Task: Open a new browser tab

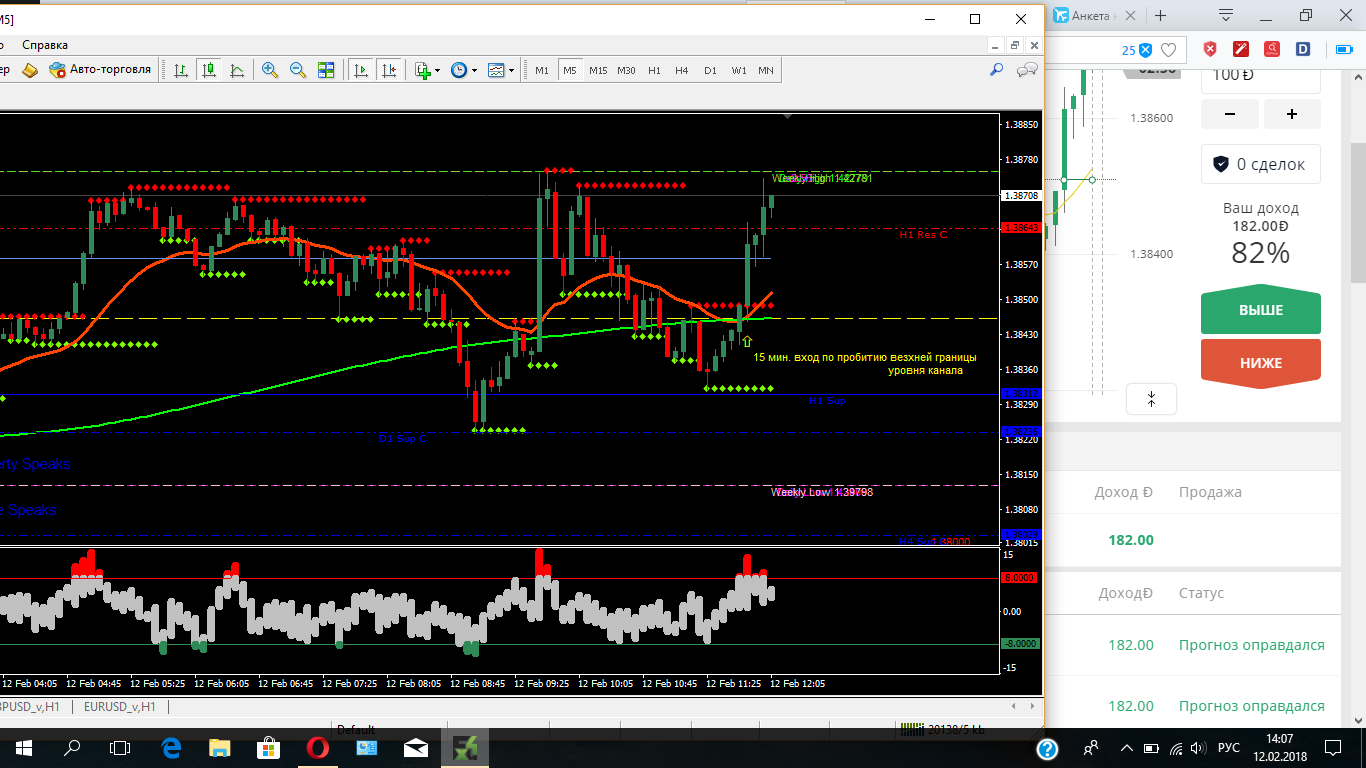Action: tap(1161, 15)
